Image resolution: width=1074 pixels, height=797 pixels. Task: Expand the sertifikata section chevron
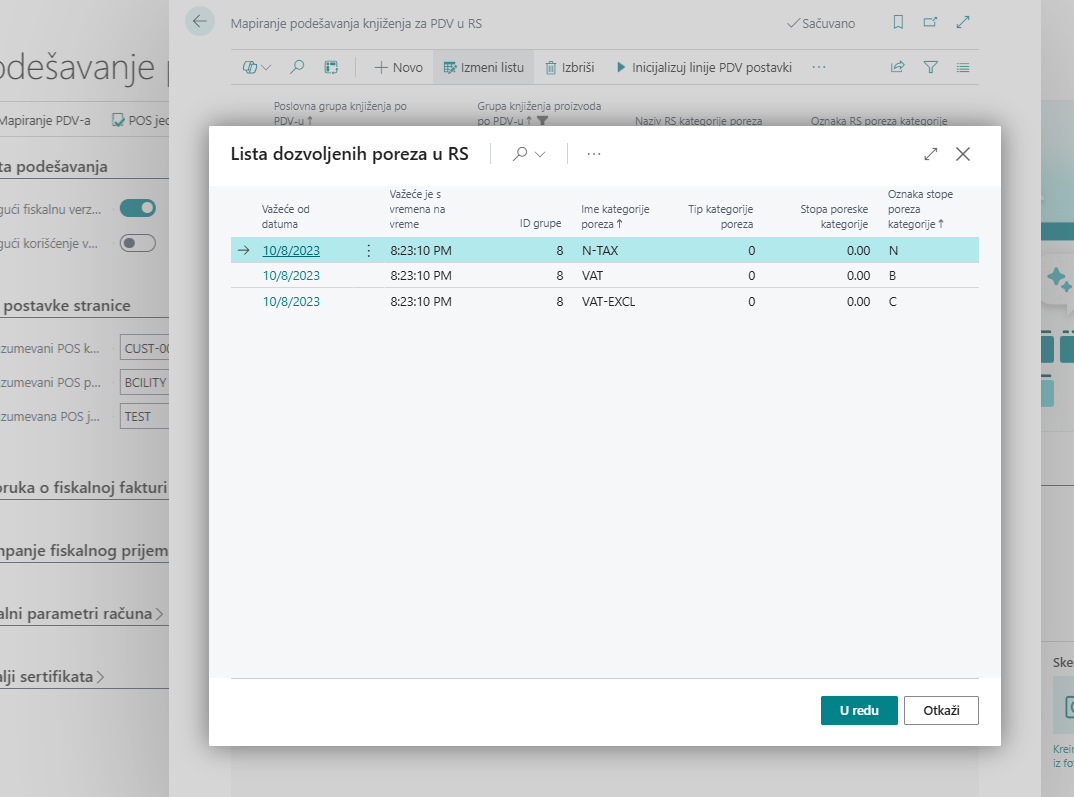click(100, 677)
